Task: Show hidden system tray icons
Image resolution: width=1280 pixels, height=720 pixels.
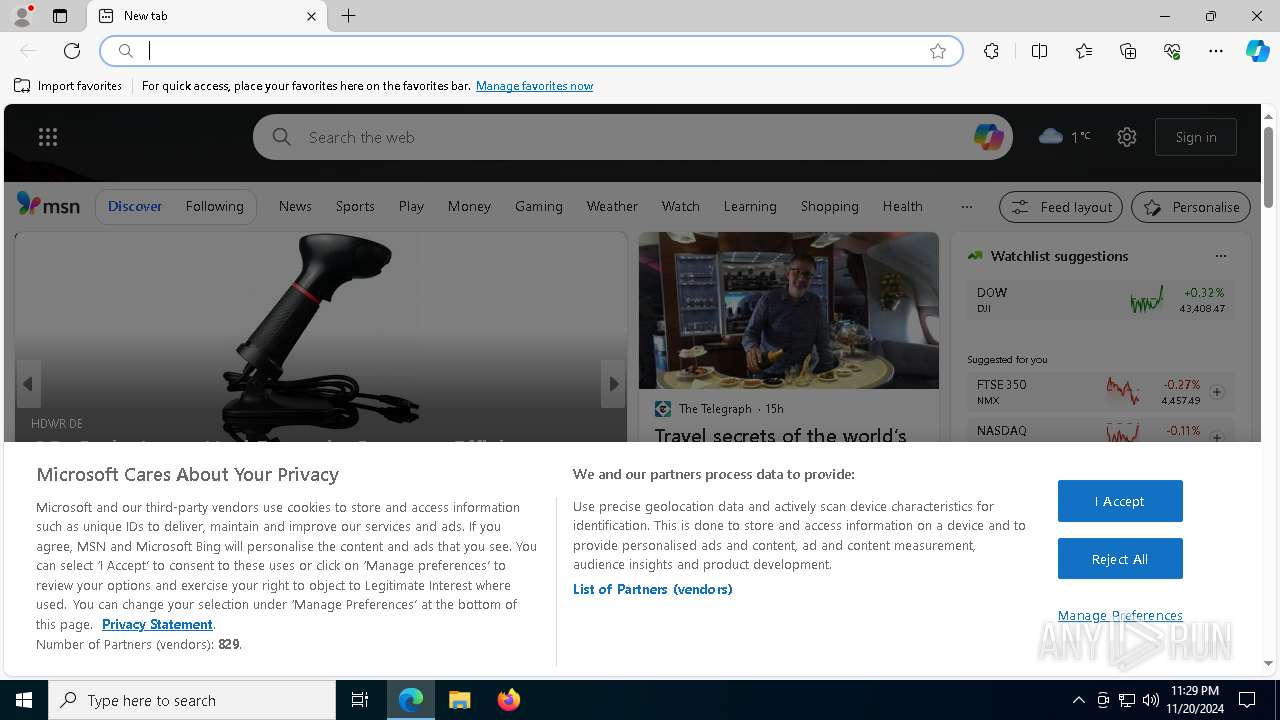Action: click(x=1078, y=700)
